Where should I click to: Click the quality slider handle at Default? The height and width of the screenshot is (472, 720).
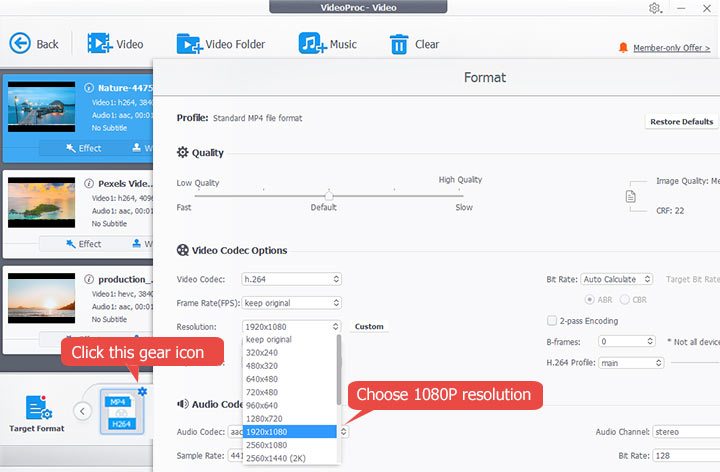pyautogui.click(x=329, y=195)
